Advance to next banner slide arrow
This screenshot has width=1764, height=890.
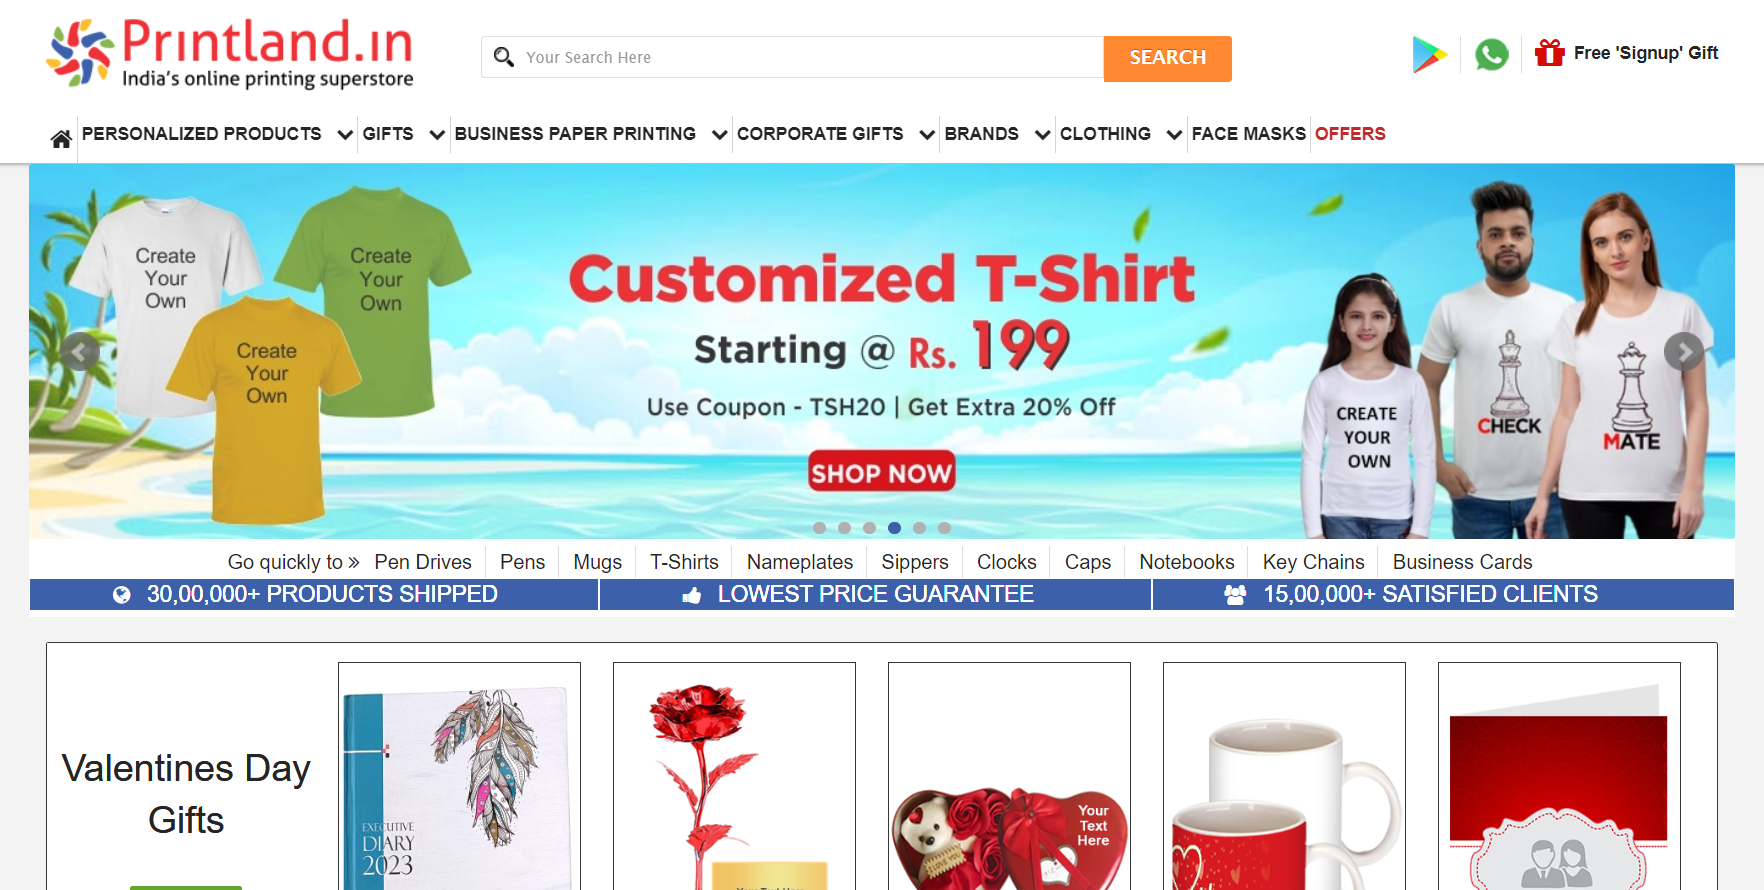(x=1684, y=351)
